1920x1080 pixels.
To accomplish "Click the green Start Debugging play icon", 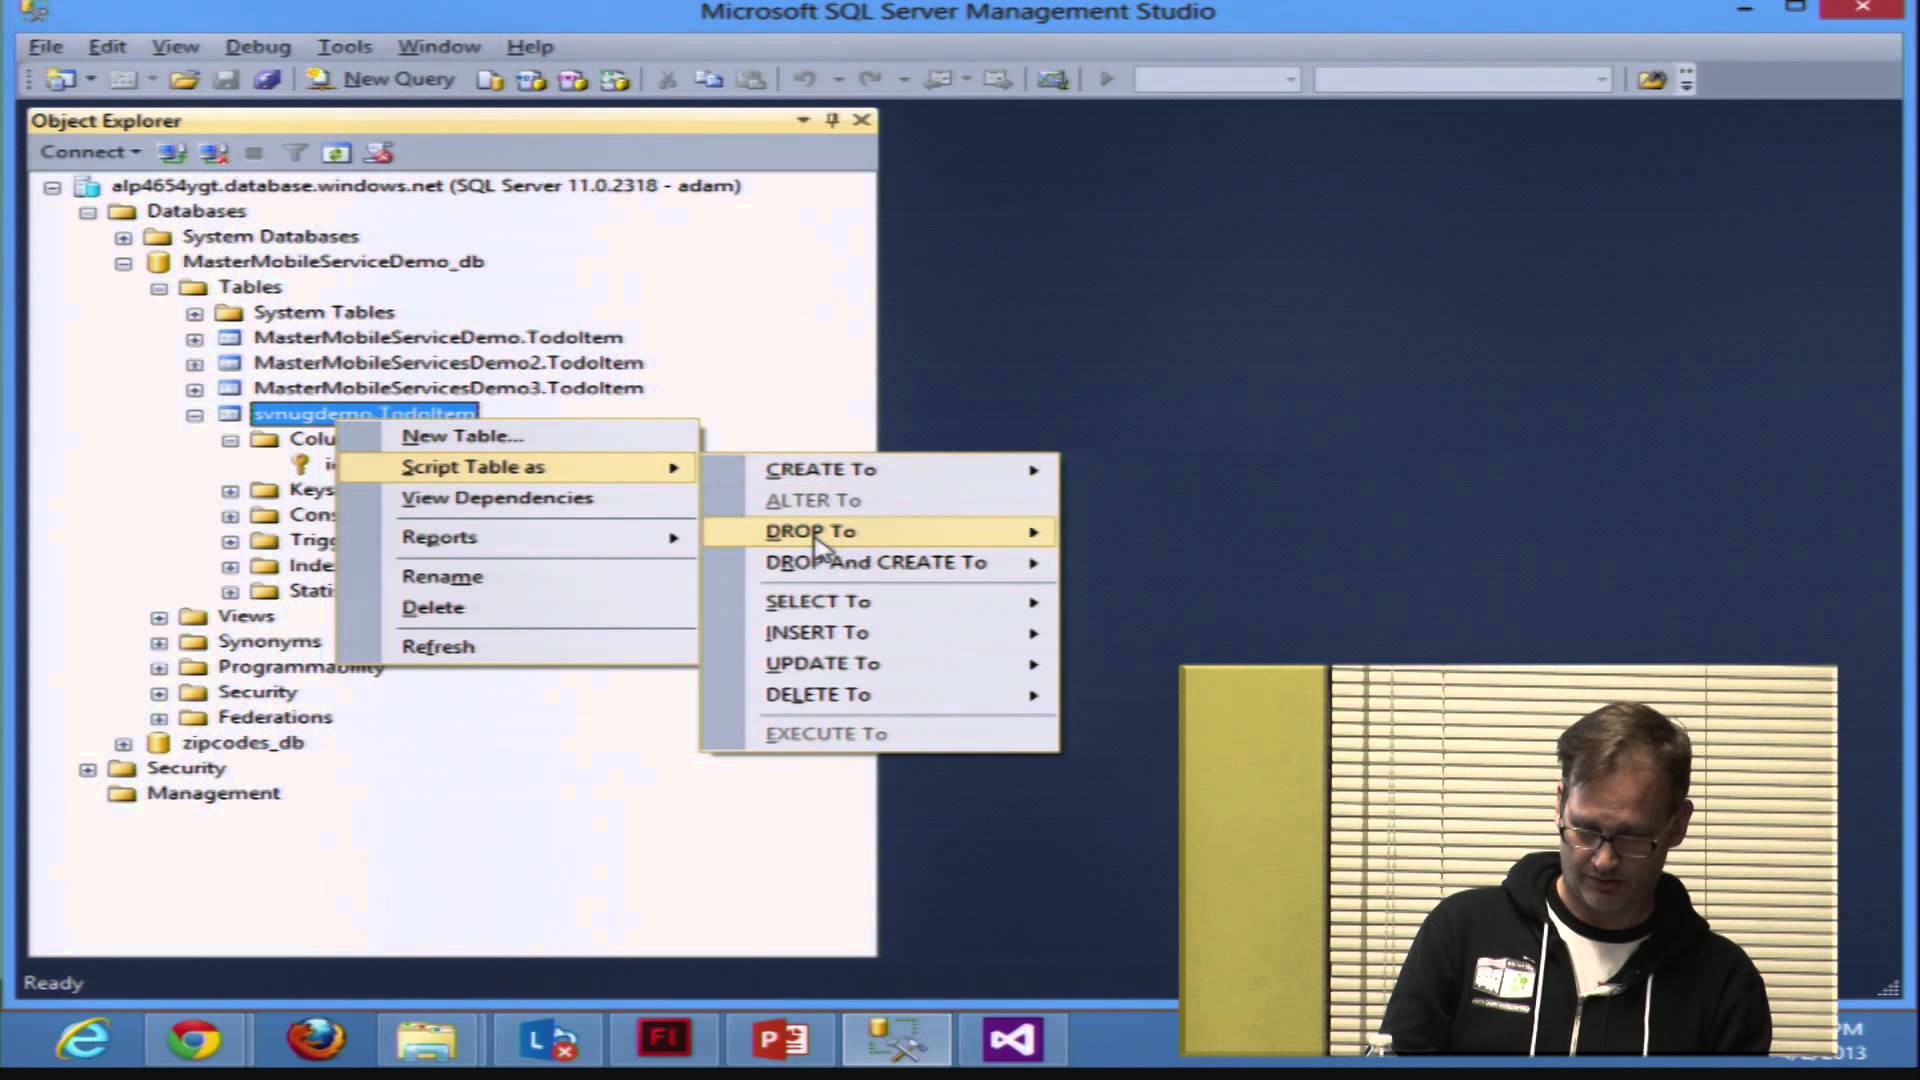I will (1106, 79).
